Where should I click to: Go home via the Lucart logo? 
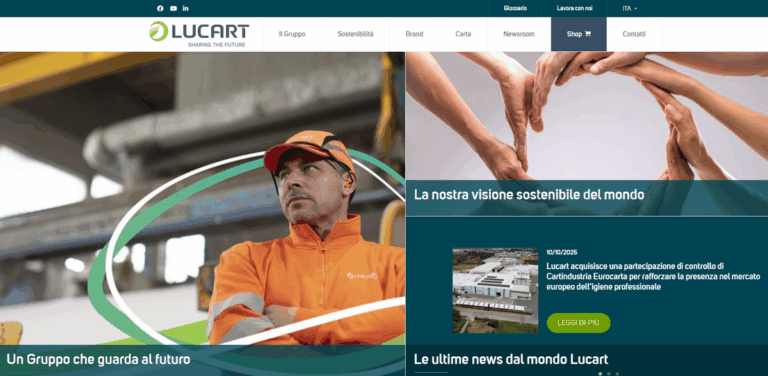tap(199, 34)
